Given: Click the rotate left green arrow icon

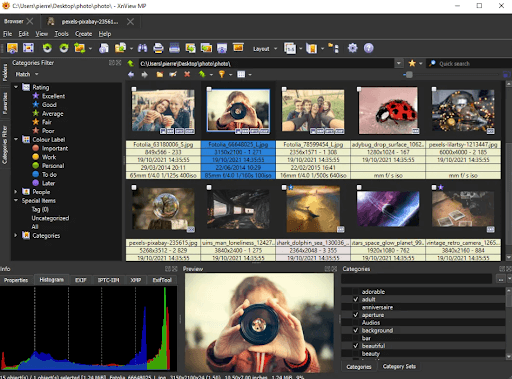Looking at the screenshot, I should [x=47, y=48].
